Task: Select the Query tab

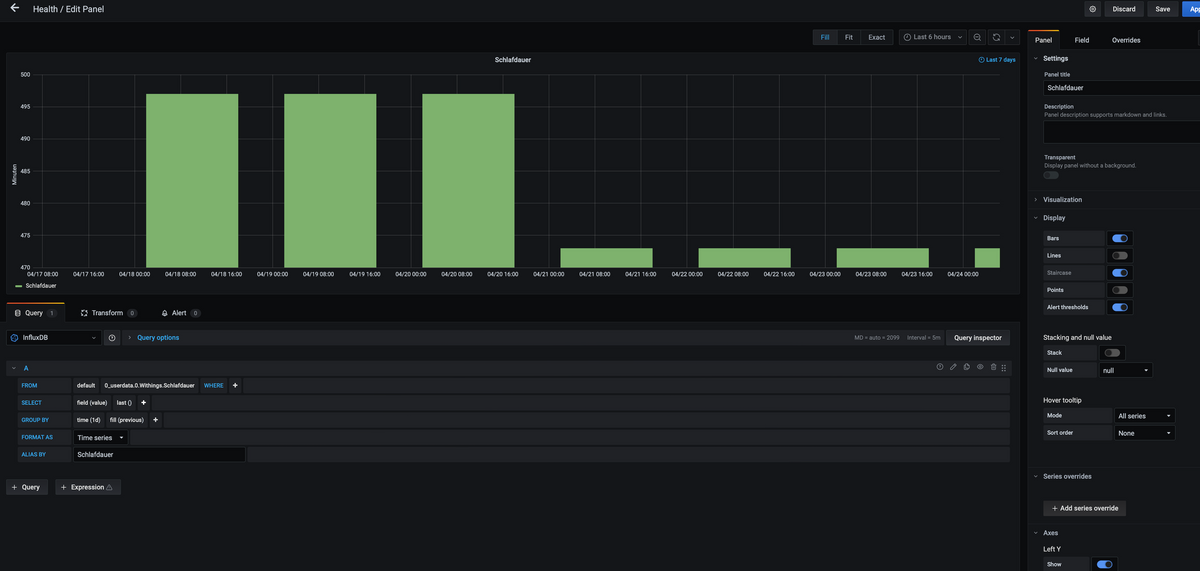Action: (x=35, y=313)
